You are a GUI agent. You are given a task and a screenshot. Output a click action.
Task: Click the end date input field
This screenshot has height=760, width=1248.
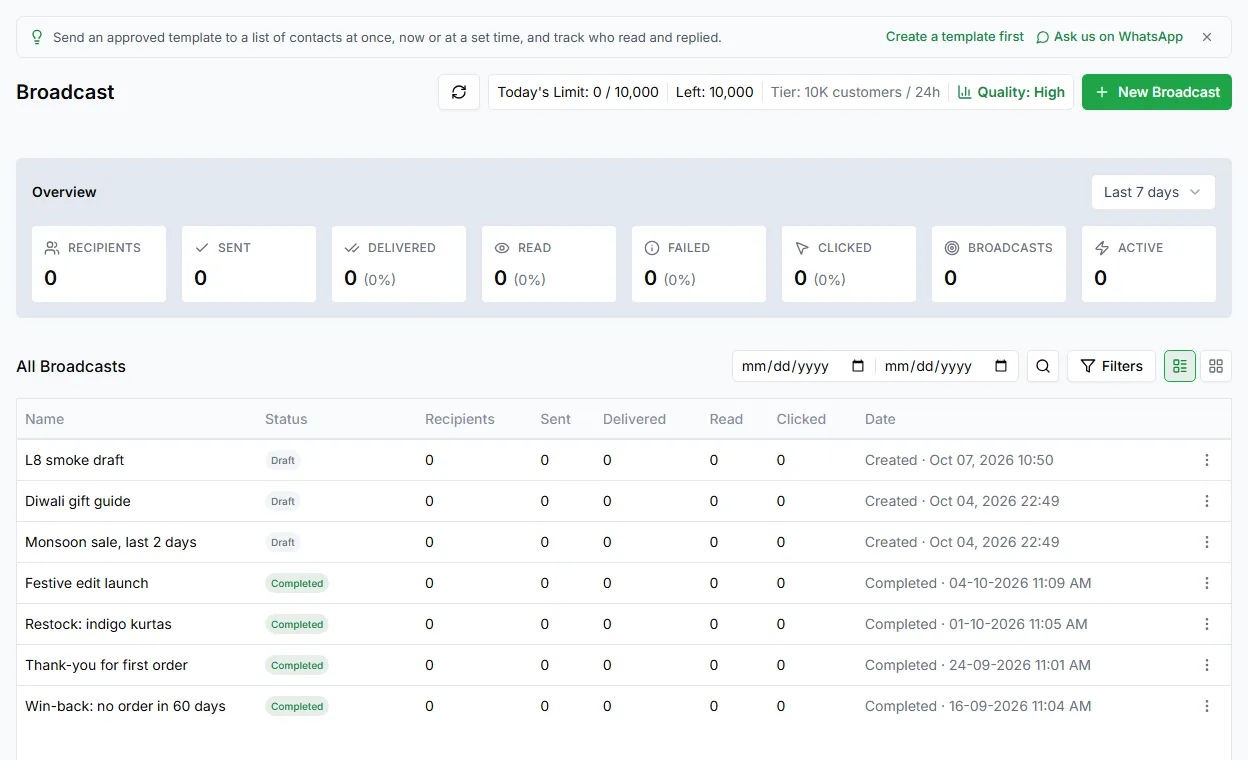pos(947,366)
